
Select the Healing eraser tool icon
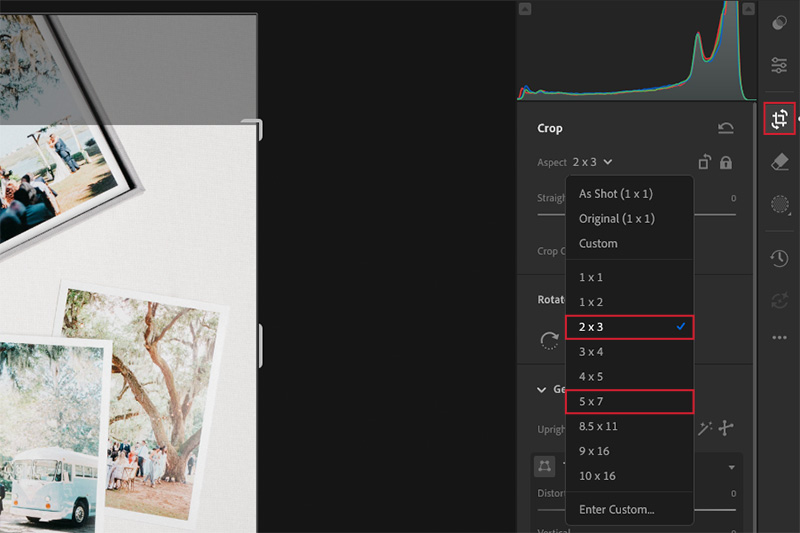click(780, 162)
